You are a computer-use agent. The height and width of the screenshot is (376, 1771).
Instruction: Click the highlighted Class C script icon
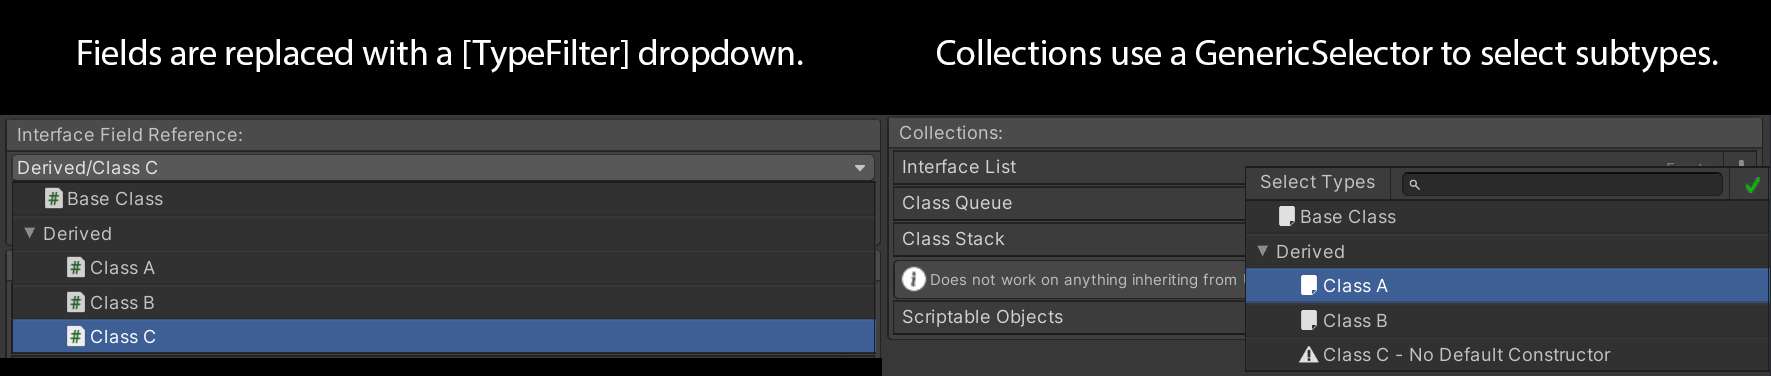coord(76,337)
